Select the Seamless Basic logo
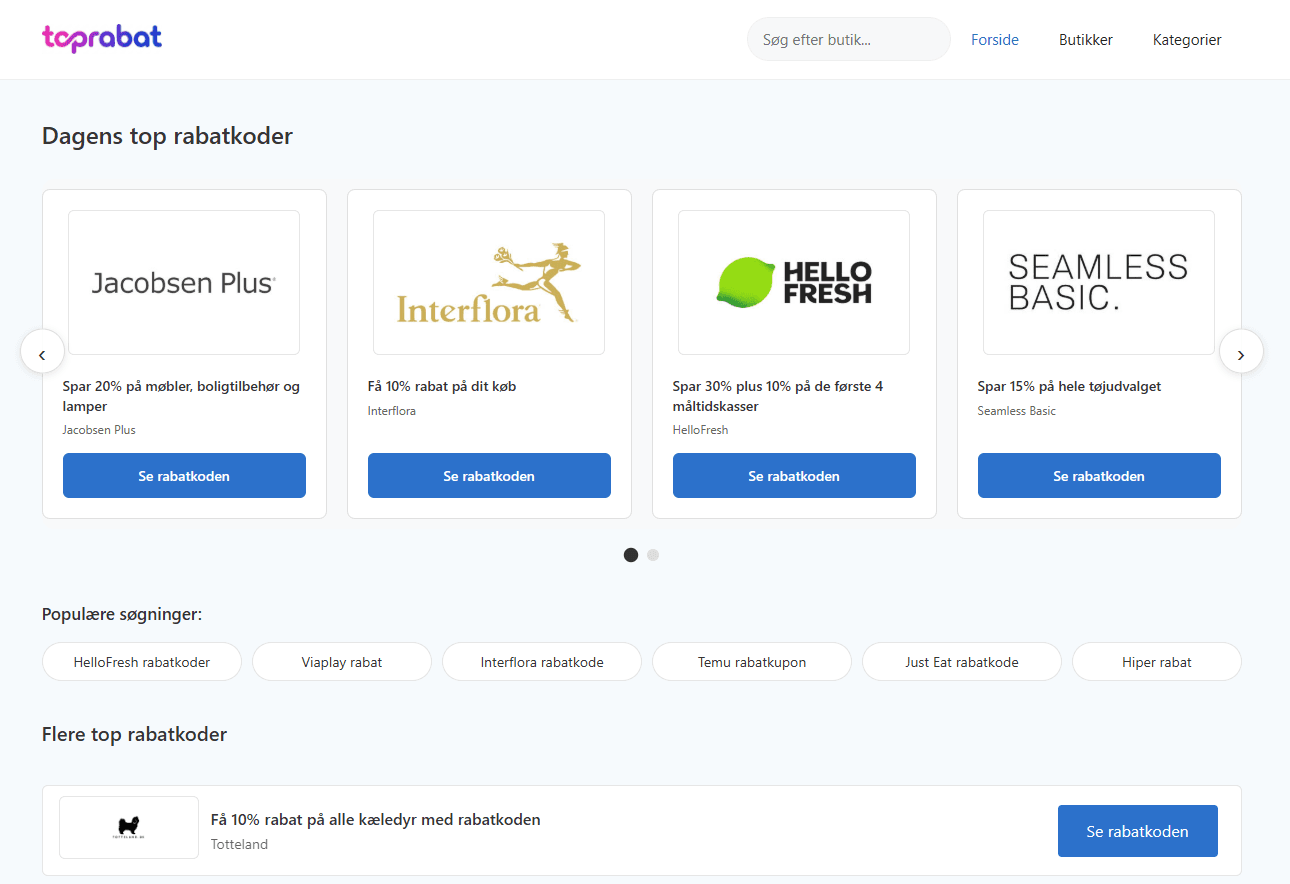The width and height of the screenshot is (1290, 884). click(1099, 282)
